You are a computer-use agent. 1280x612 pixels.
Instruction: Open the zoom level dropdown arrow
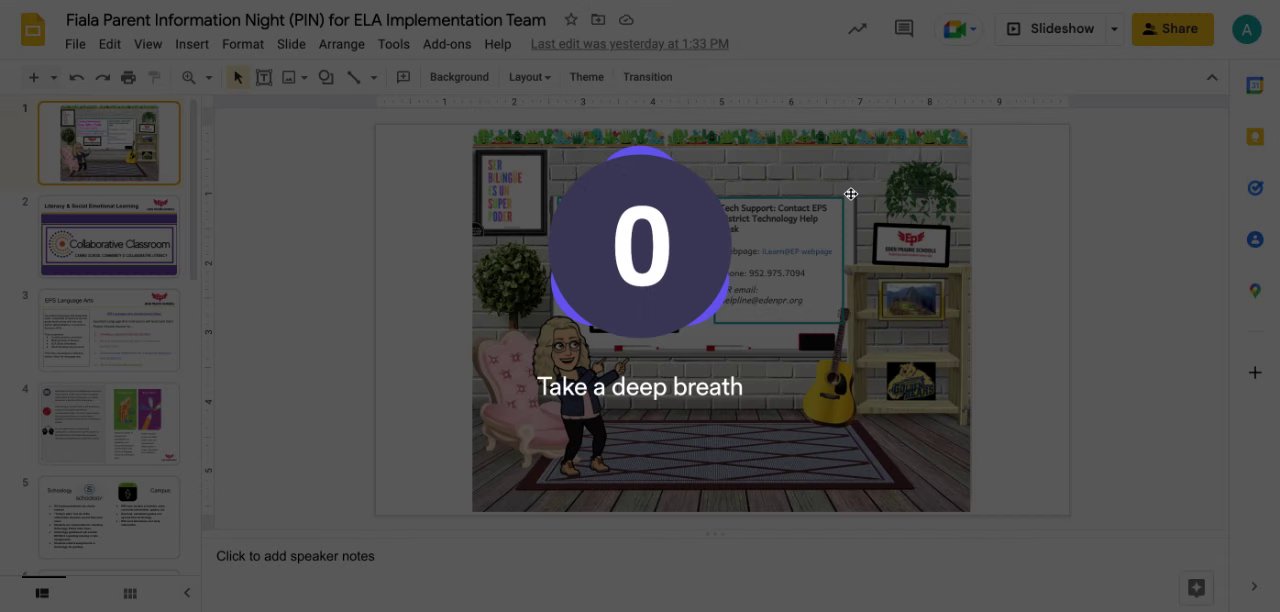(209, 77)
